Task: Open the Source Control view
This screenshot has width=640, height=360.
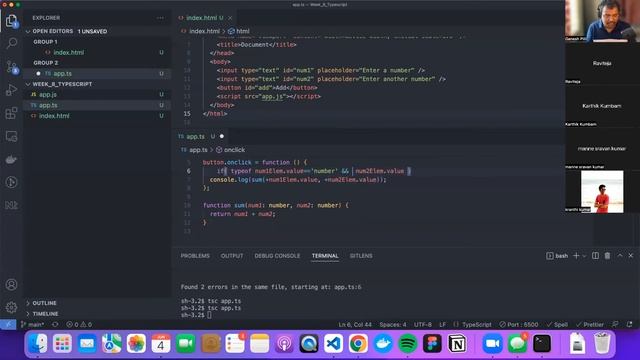Action: coord(11,67)
